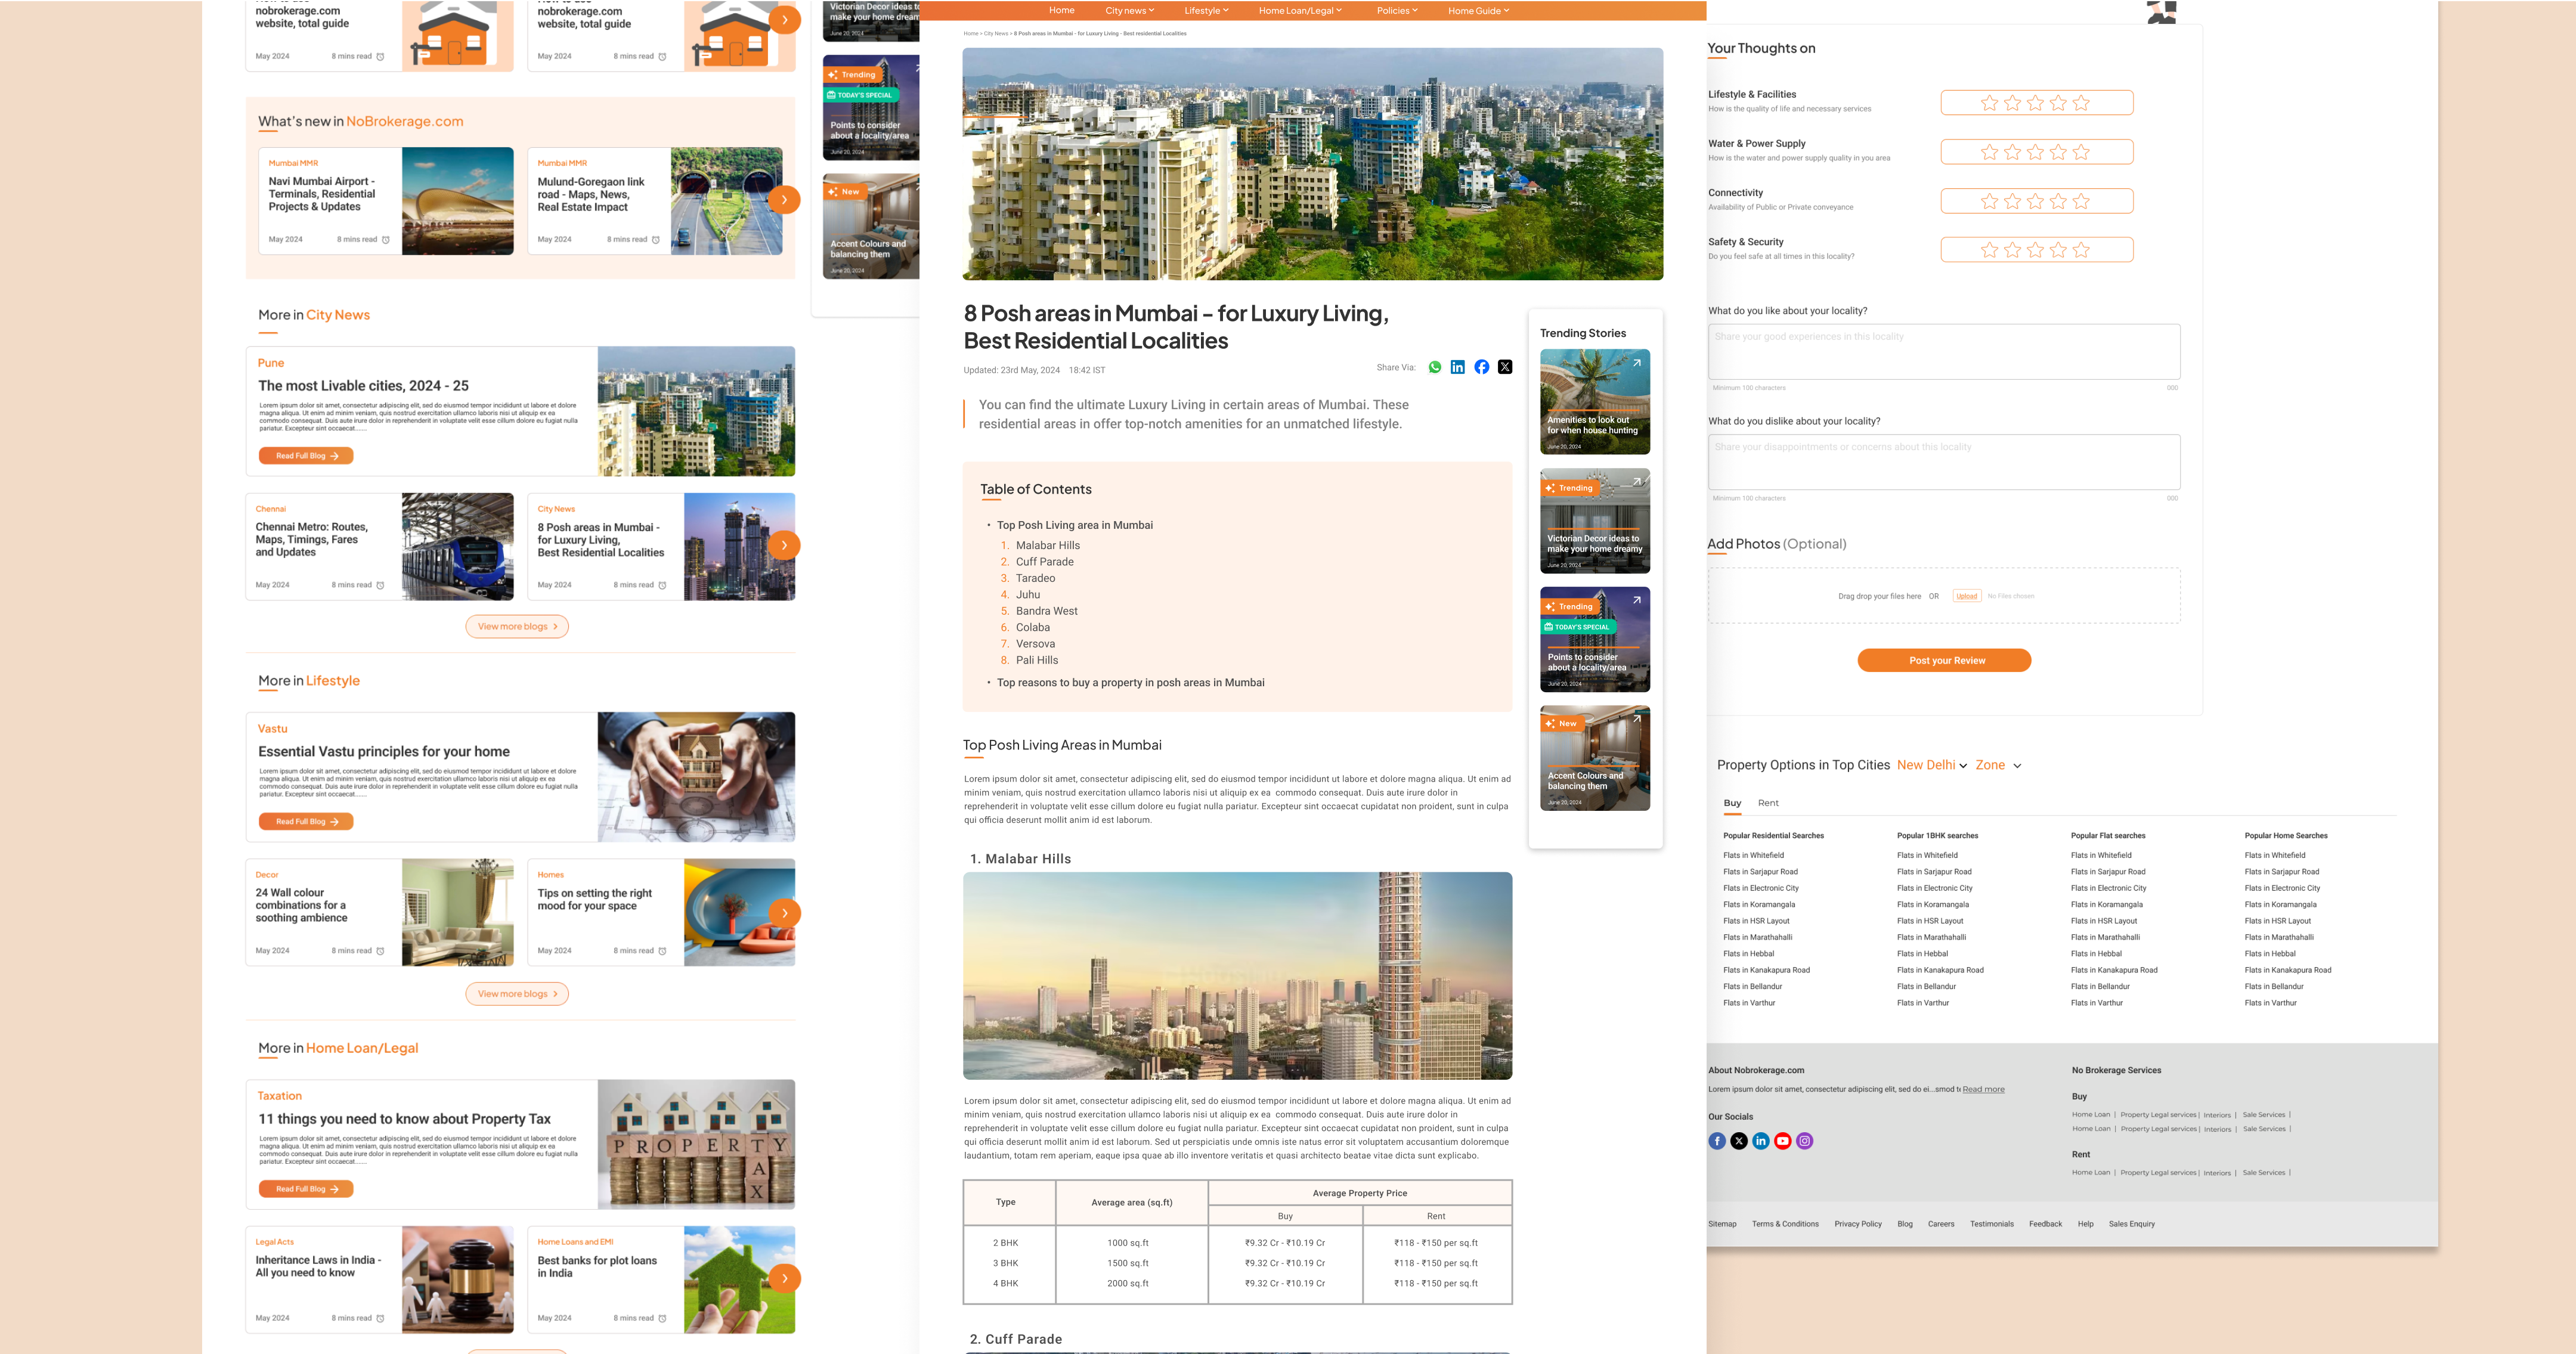Rate first star for Safety & Security
Viewport: 2576px width, 1354px height.
click(1990, 250)
